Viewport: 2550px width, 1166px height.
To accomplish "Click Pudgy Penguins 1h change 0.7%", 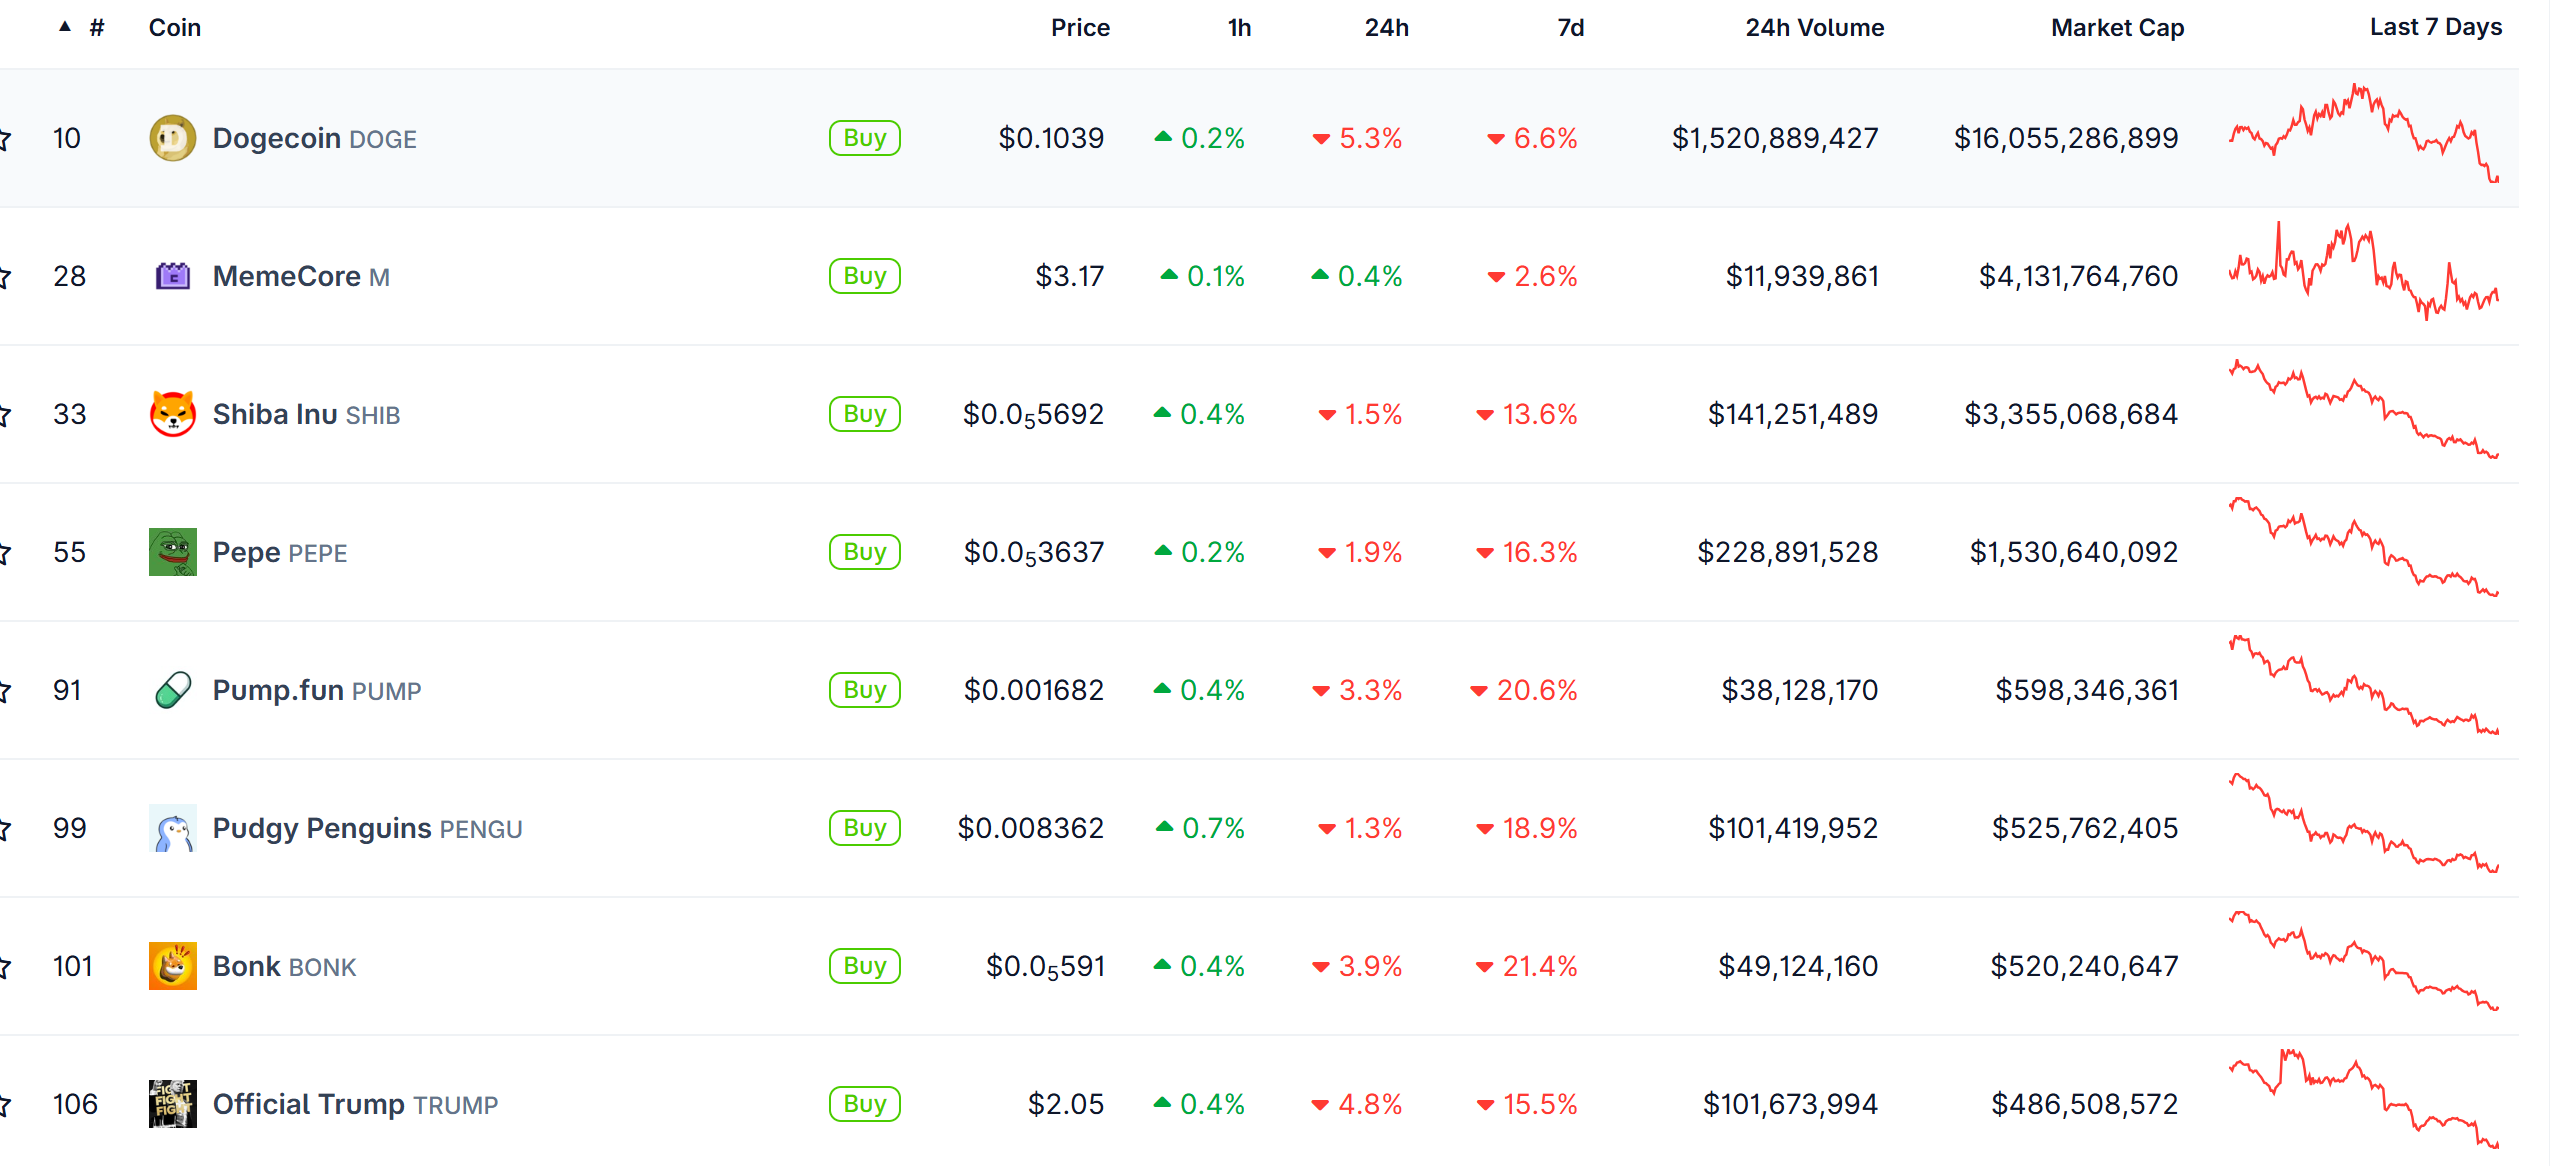I will pyautogui.click(x=1200, y=828).
